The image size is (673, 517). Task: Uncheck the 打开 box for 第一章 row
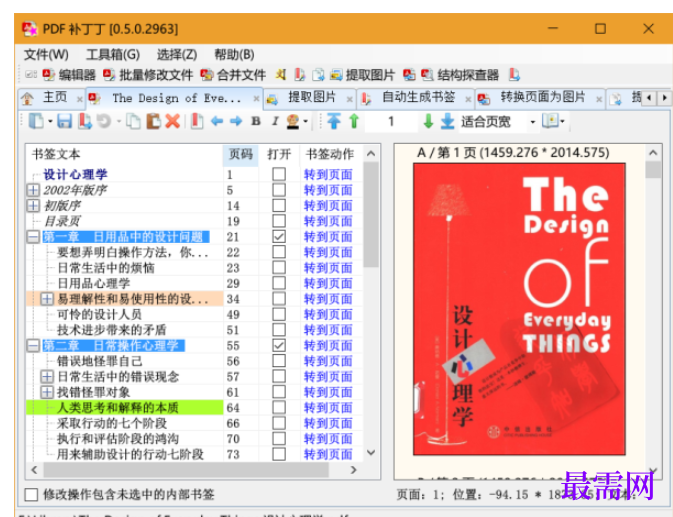click(279, 236)
